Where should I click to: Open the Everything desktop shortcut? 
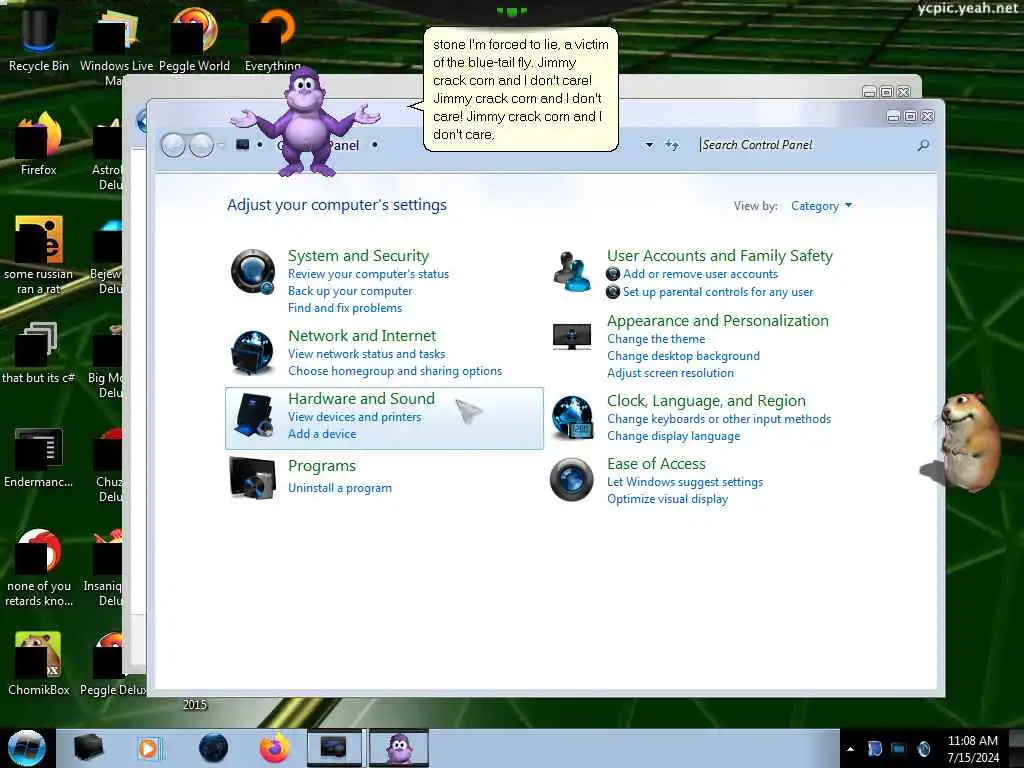pos(272,39)
